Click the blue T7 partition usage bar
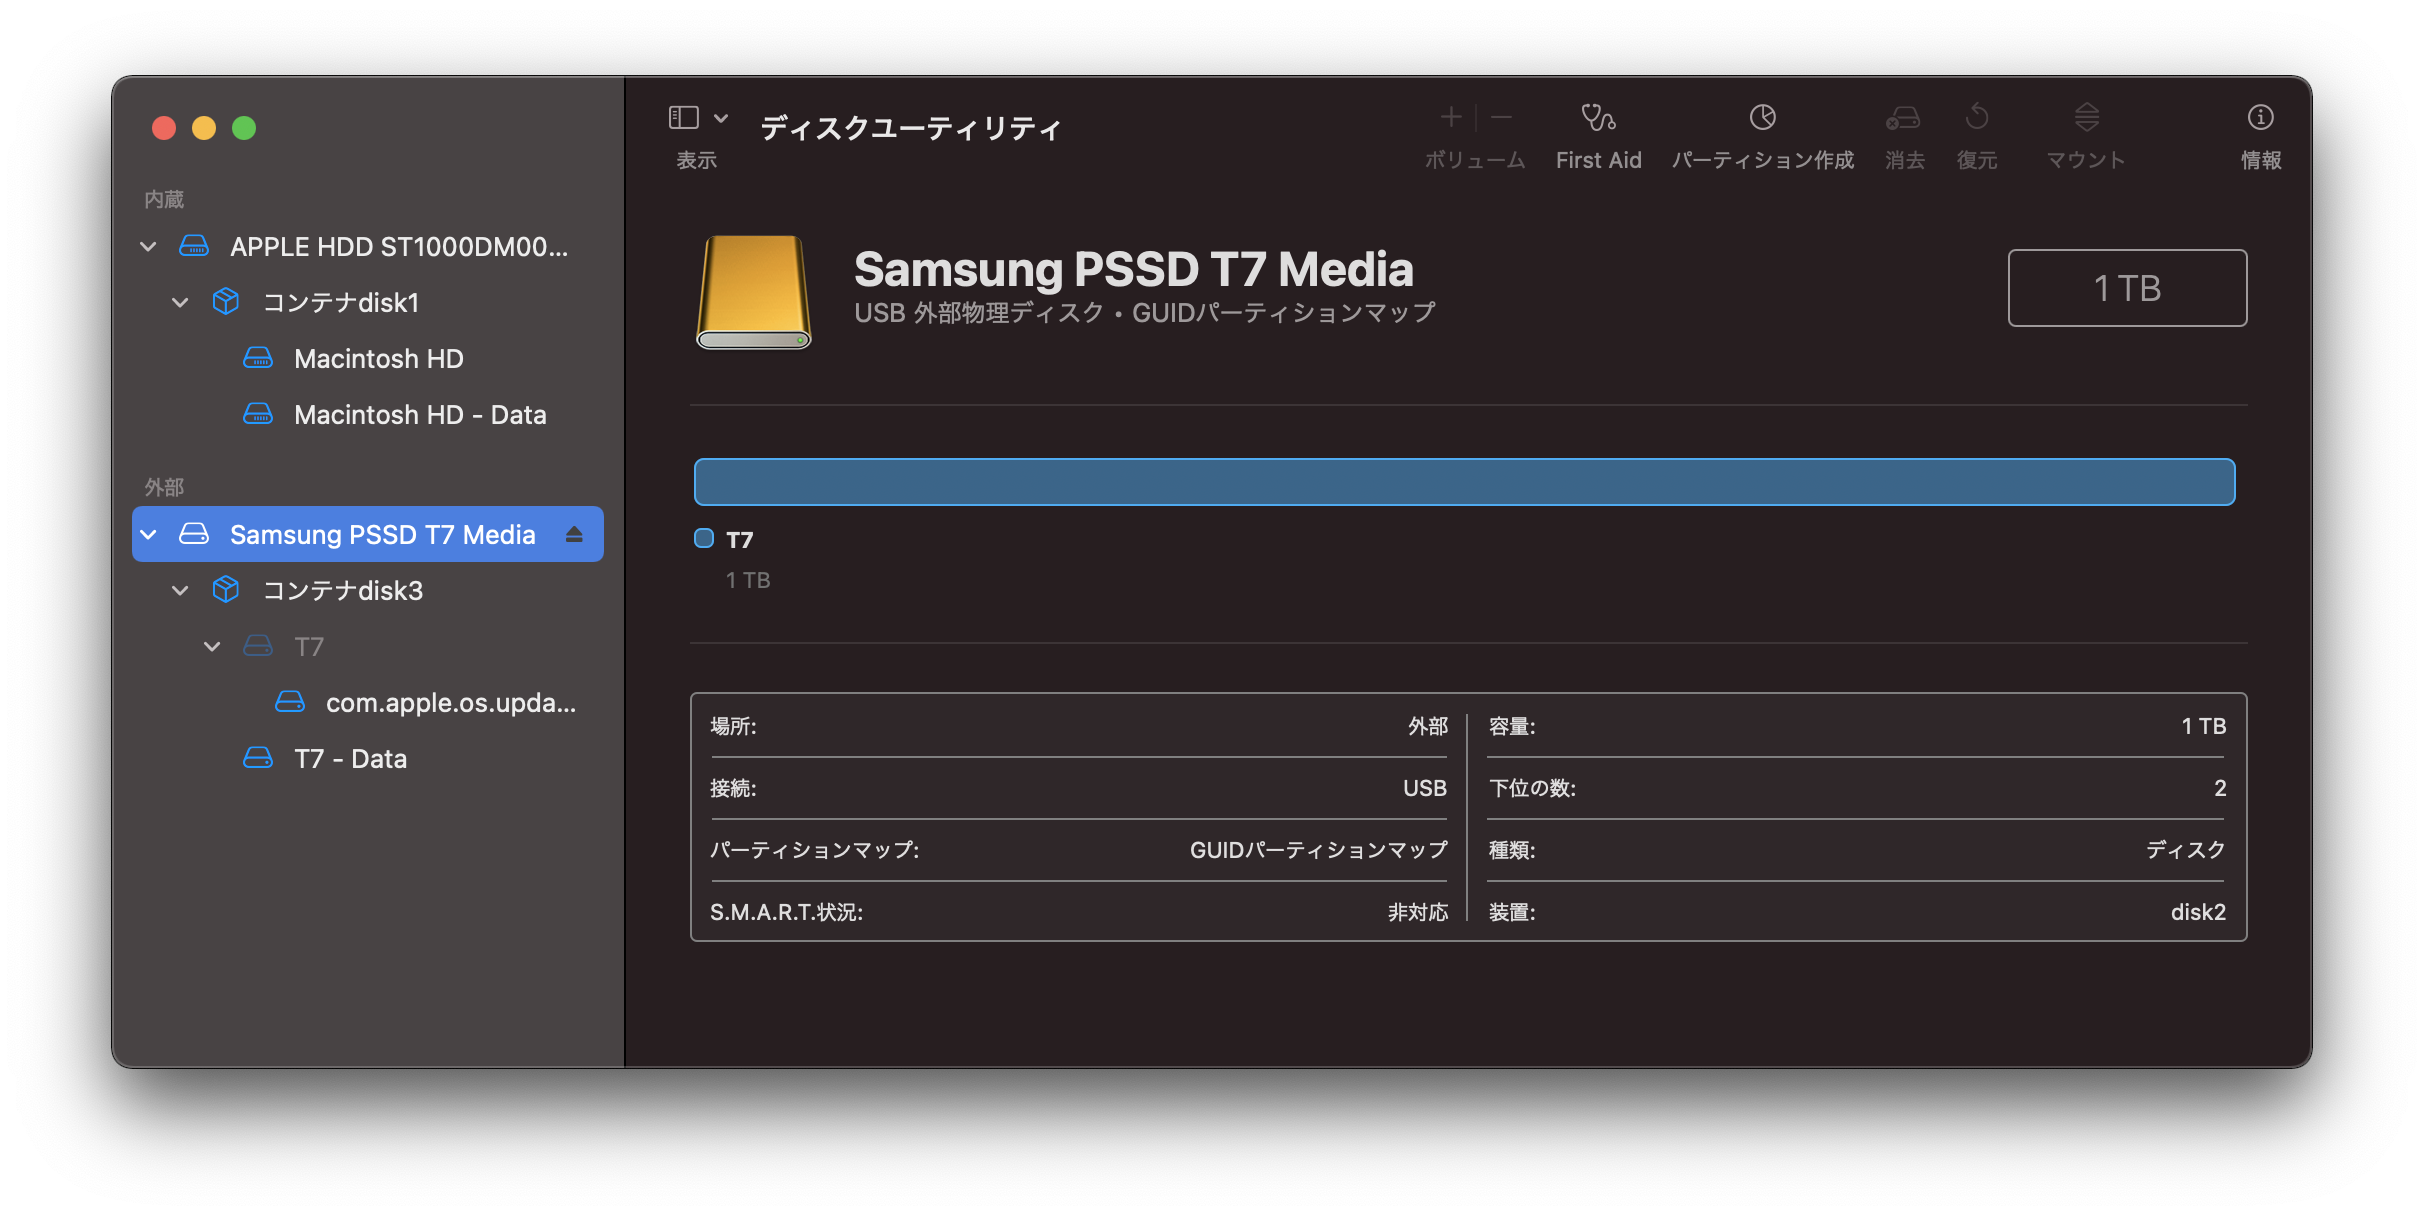 pos(1464,482)
